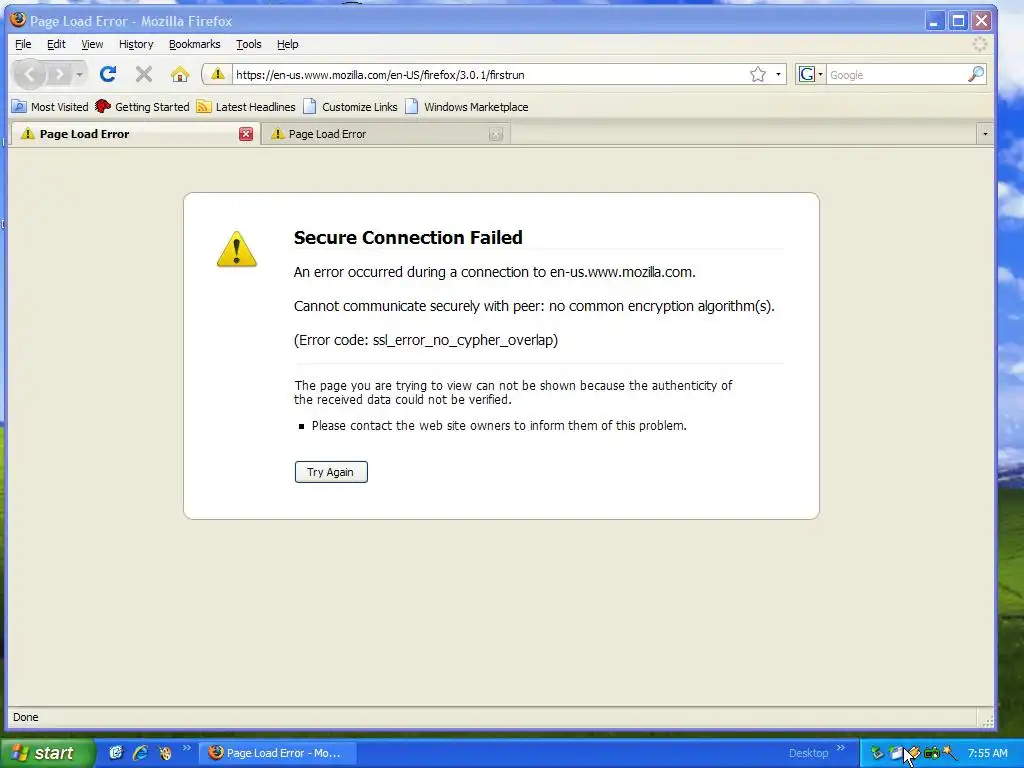Click the search magnifying glass icon
This screenshot has height=768, width=1024.
[x=976, y=74]
